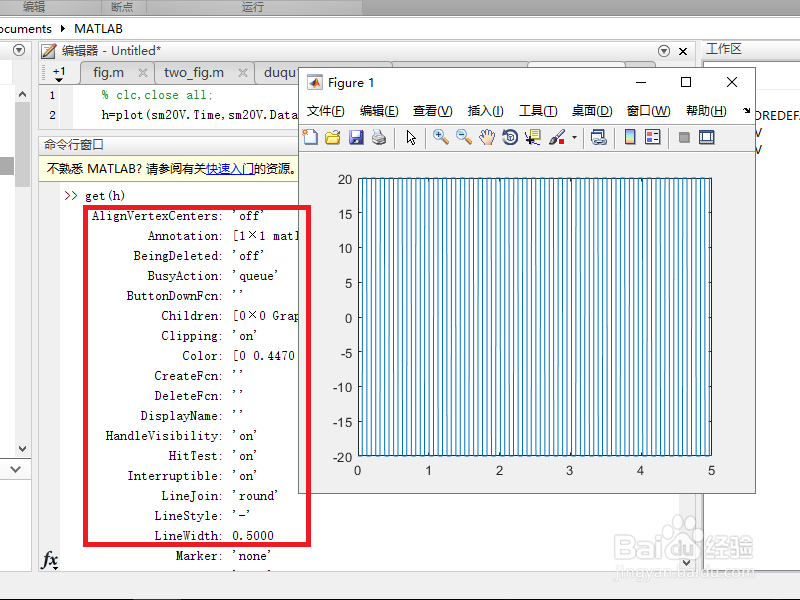Insert Legend using toolbar icon
This screenshot has height=600, width=800.
pyautogui.click(x=653, y=137)
